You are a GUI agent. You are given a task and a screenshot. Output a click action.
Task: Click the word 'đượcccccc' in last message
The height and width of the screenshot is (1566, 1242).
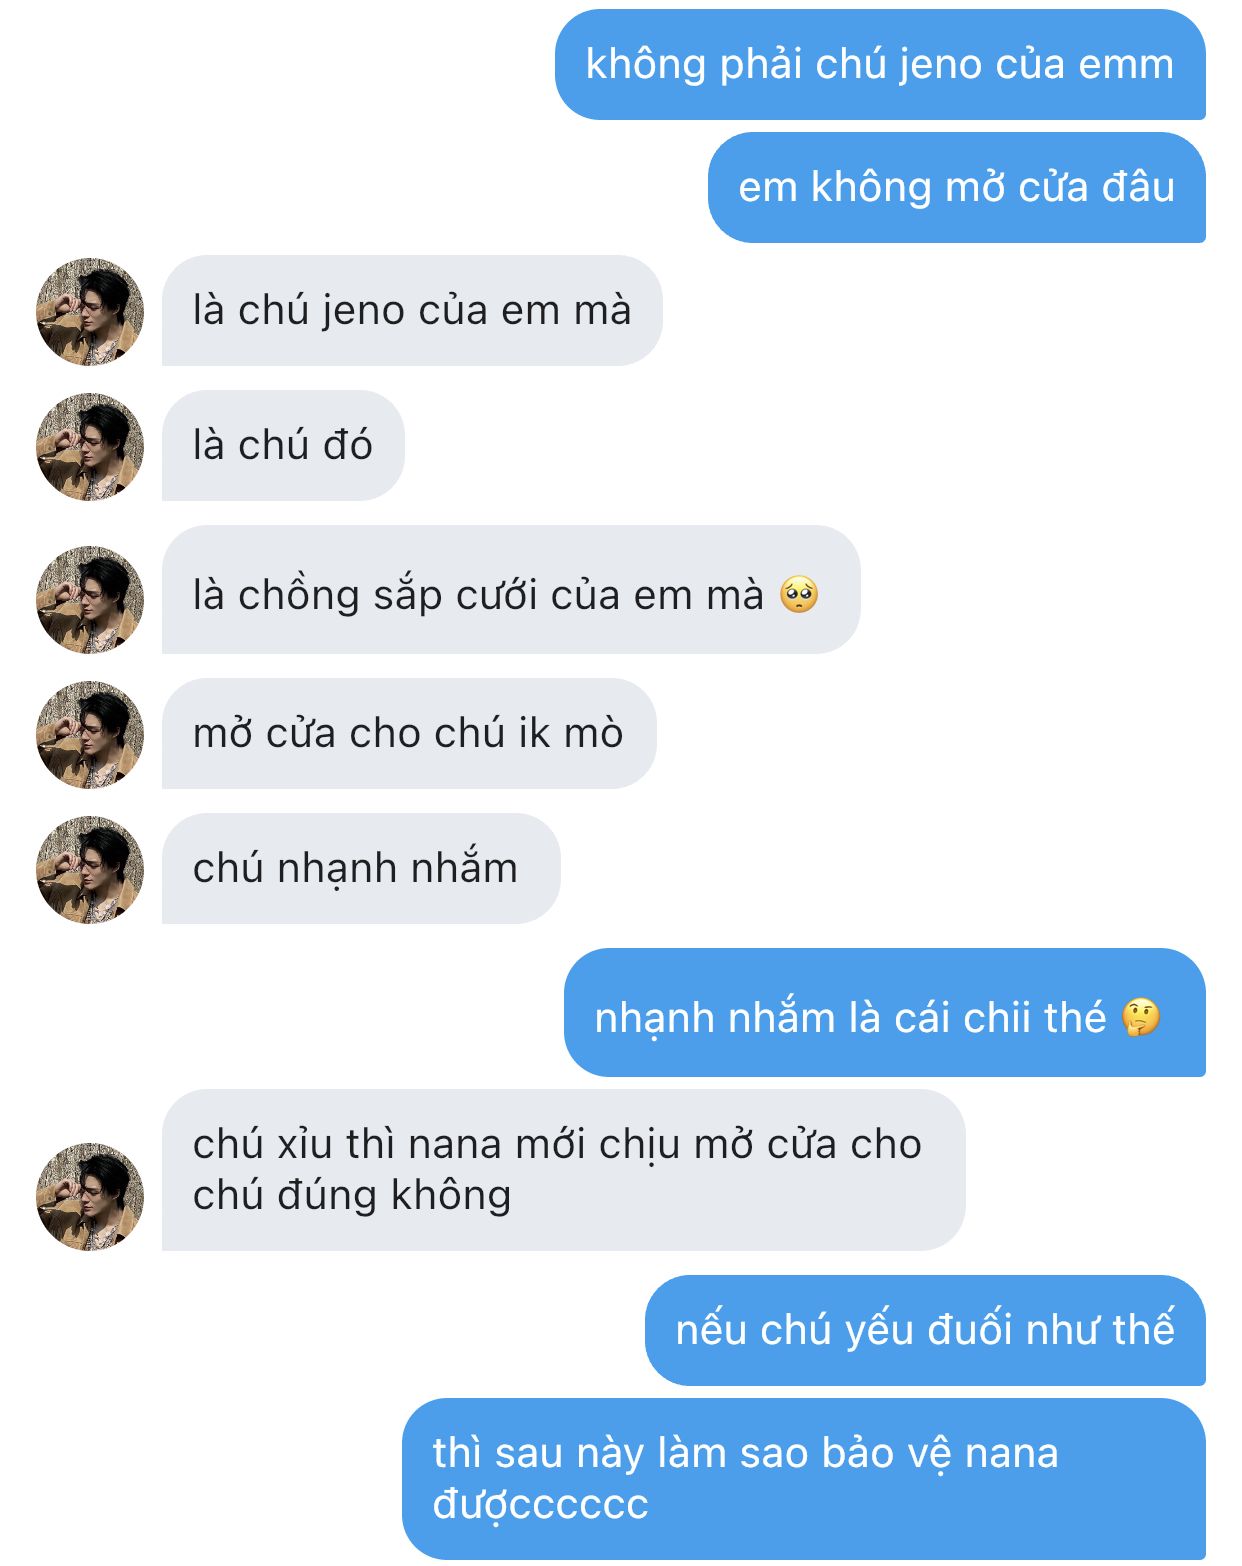click(541, 1505)
